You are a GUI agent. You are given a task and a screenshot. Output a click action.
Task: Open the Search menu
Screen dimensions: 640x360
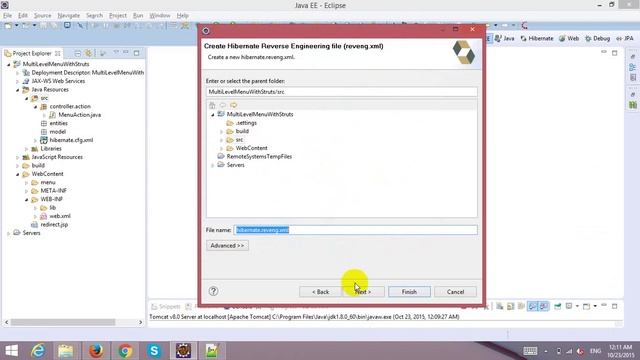[94, 16]
